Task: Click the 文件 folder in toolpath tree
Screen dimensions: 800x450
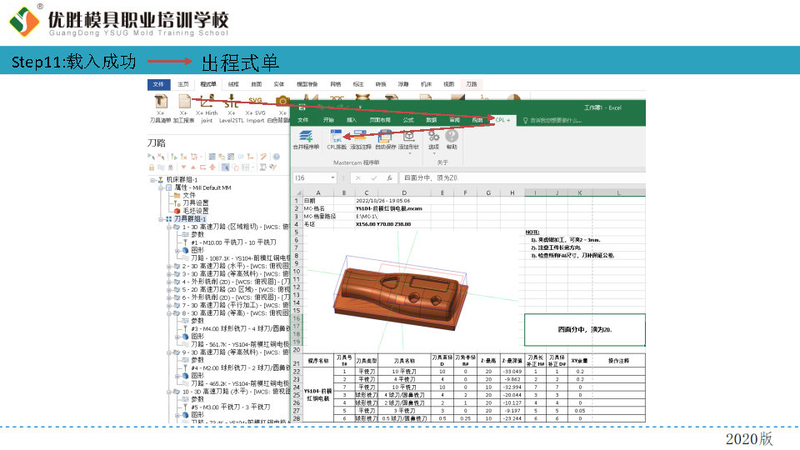Action: (x=177, y=195)
